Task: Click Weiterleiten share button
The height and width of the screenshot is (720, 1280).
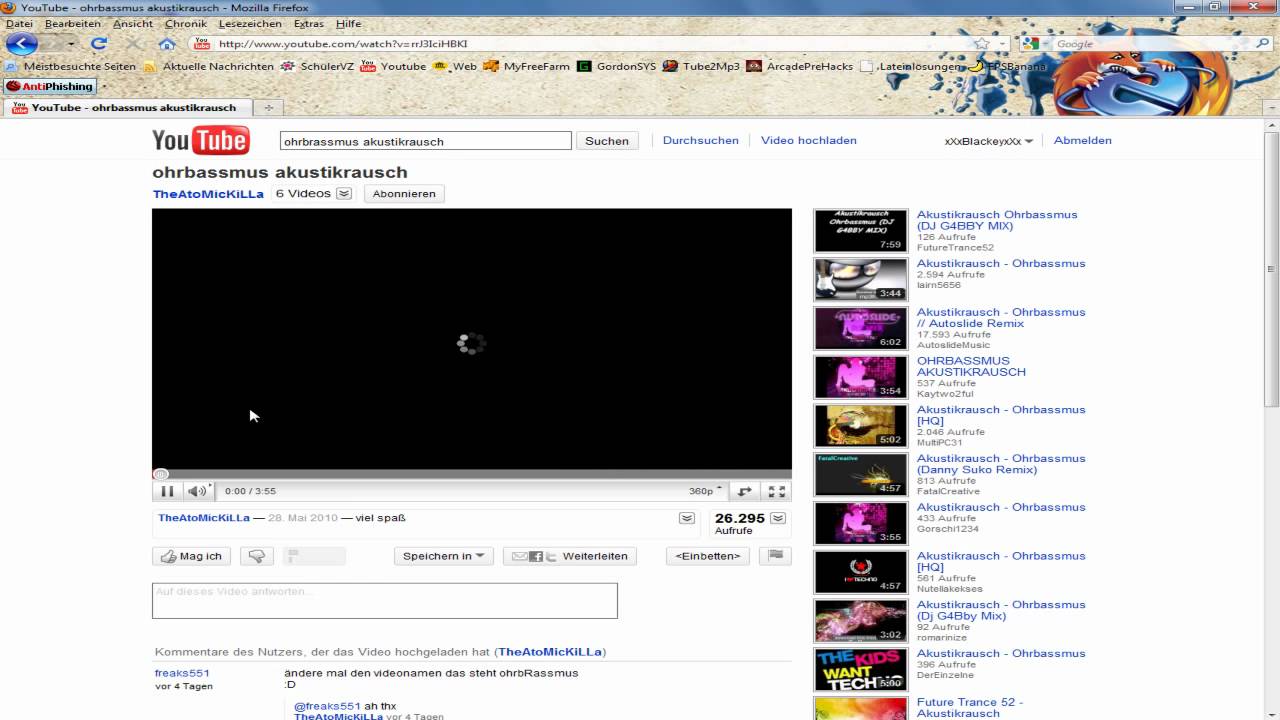Action: click(x=569, y=556)
